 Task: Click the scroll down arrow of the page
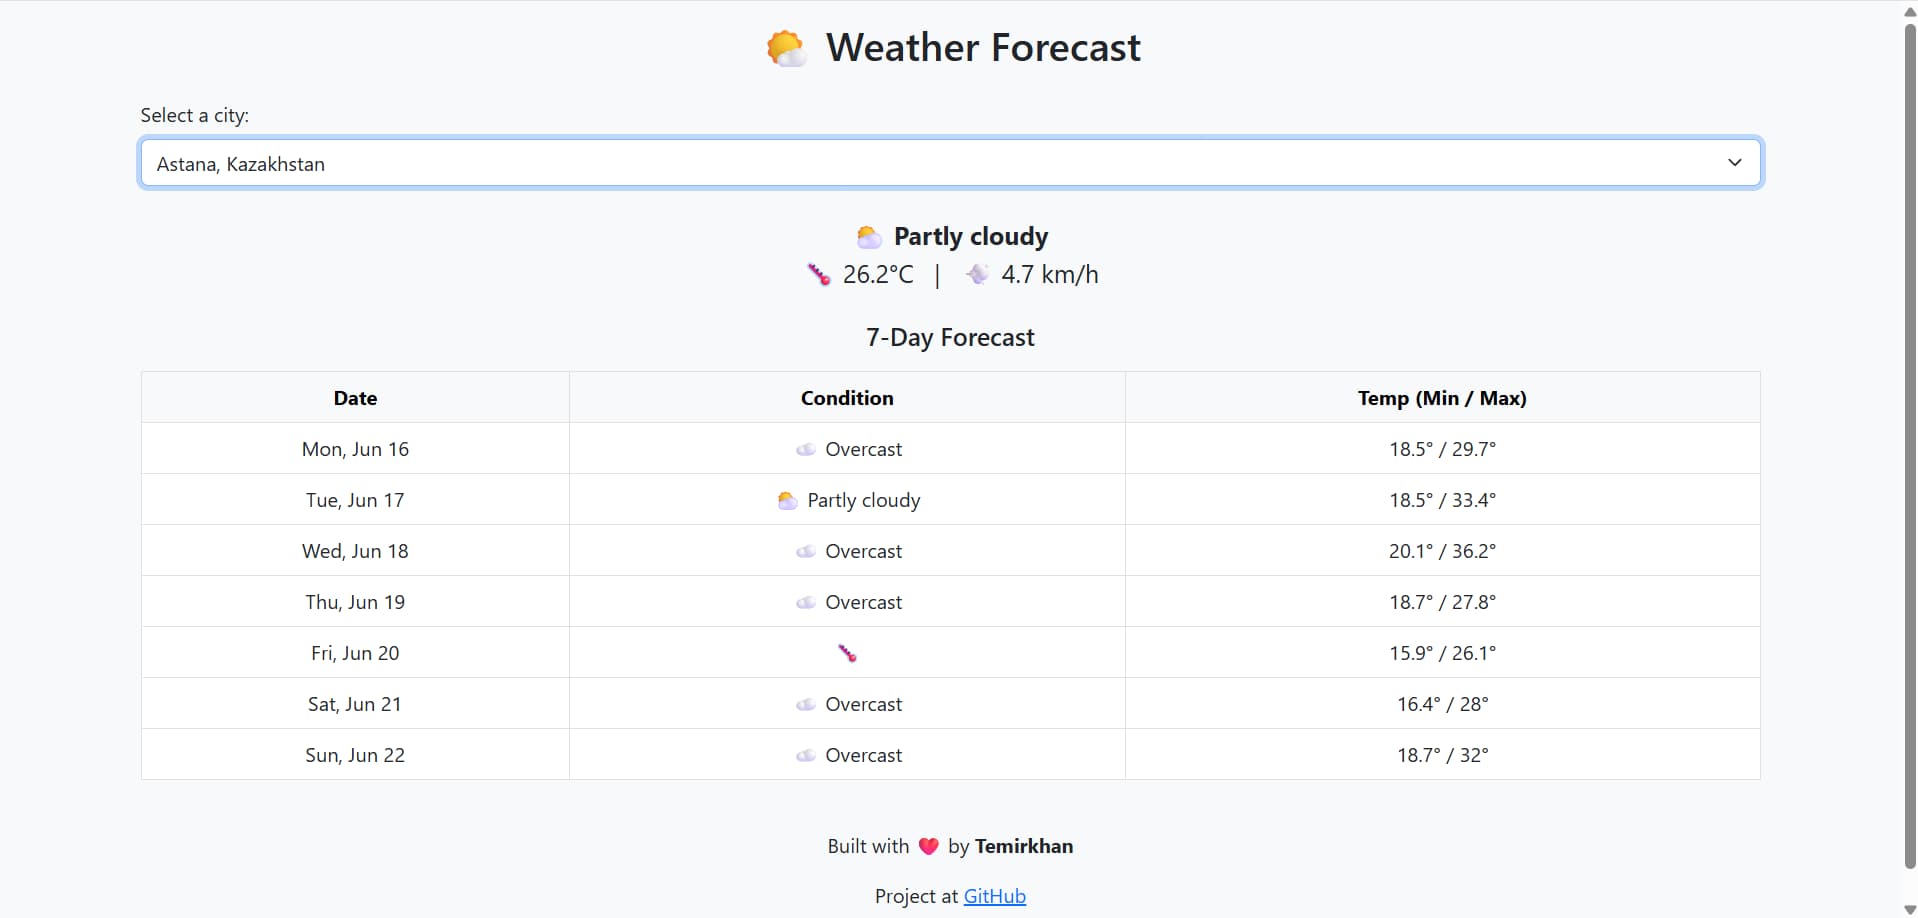(1909, 909)
